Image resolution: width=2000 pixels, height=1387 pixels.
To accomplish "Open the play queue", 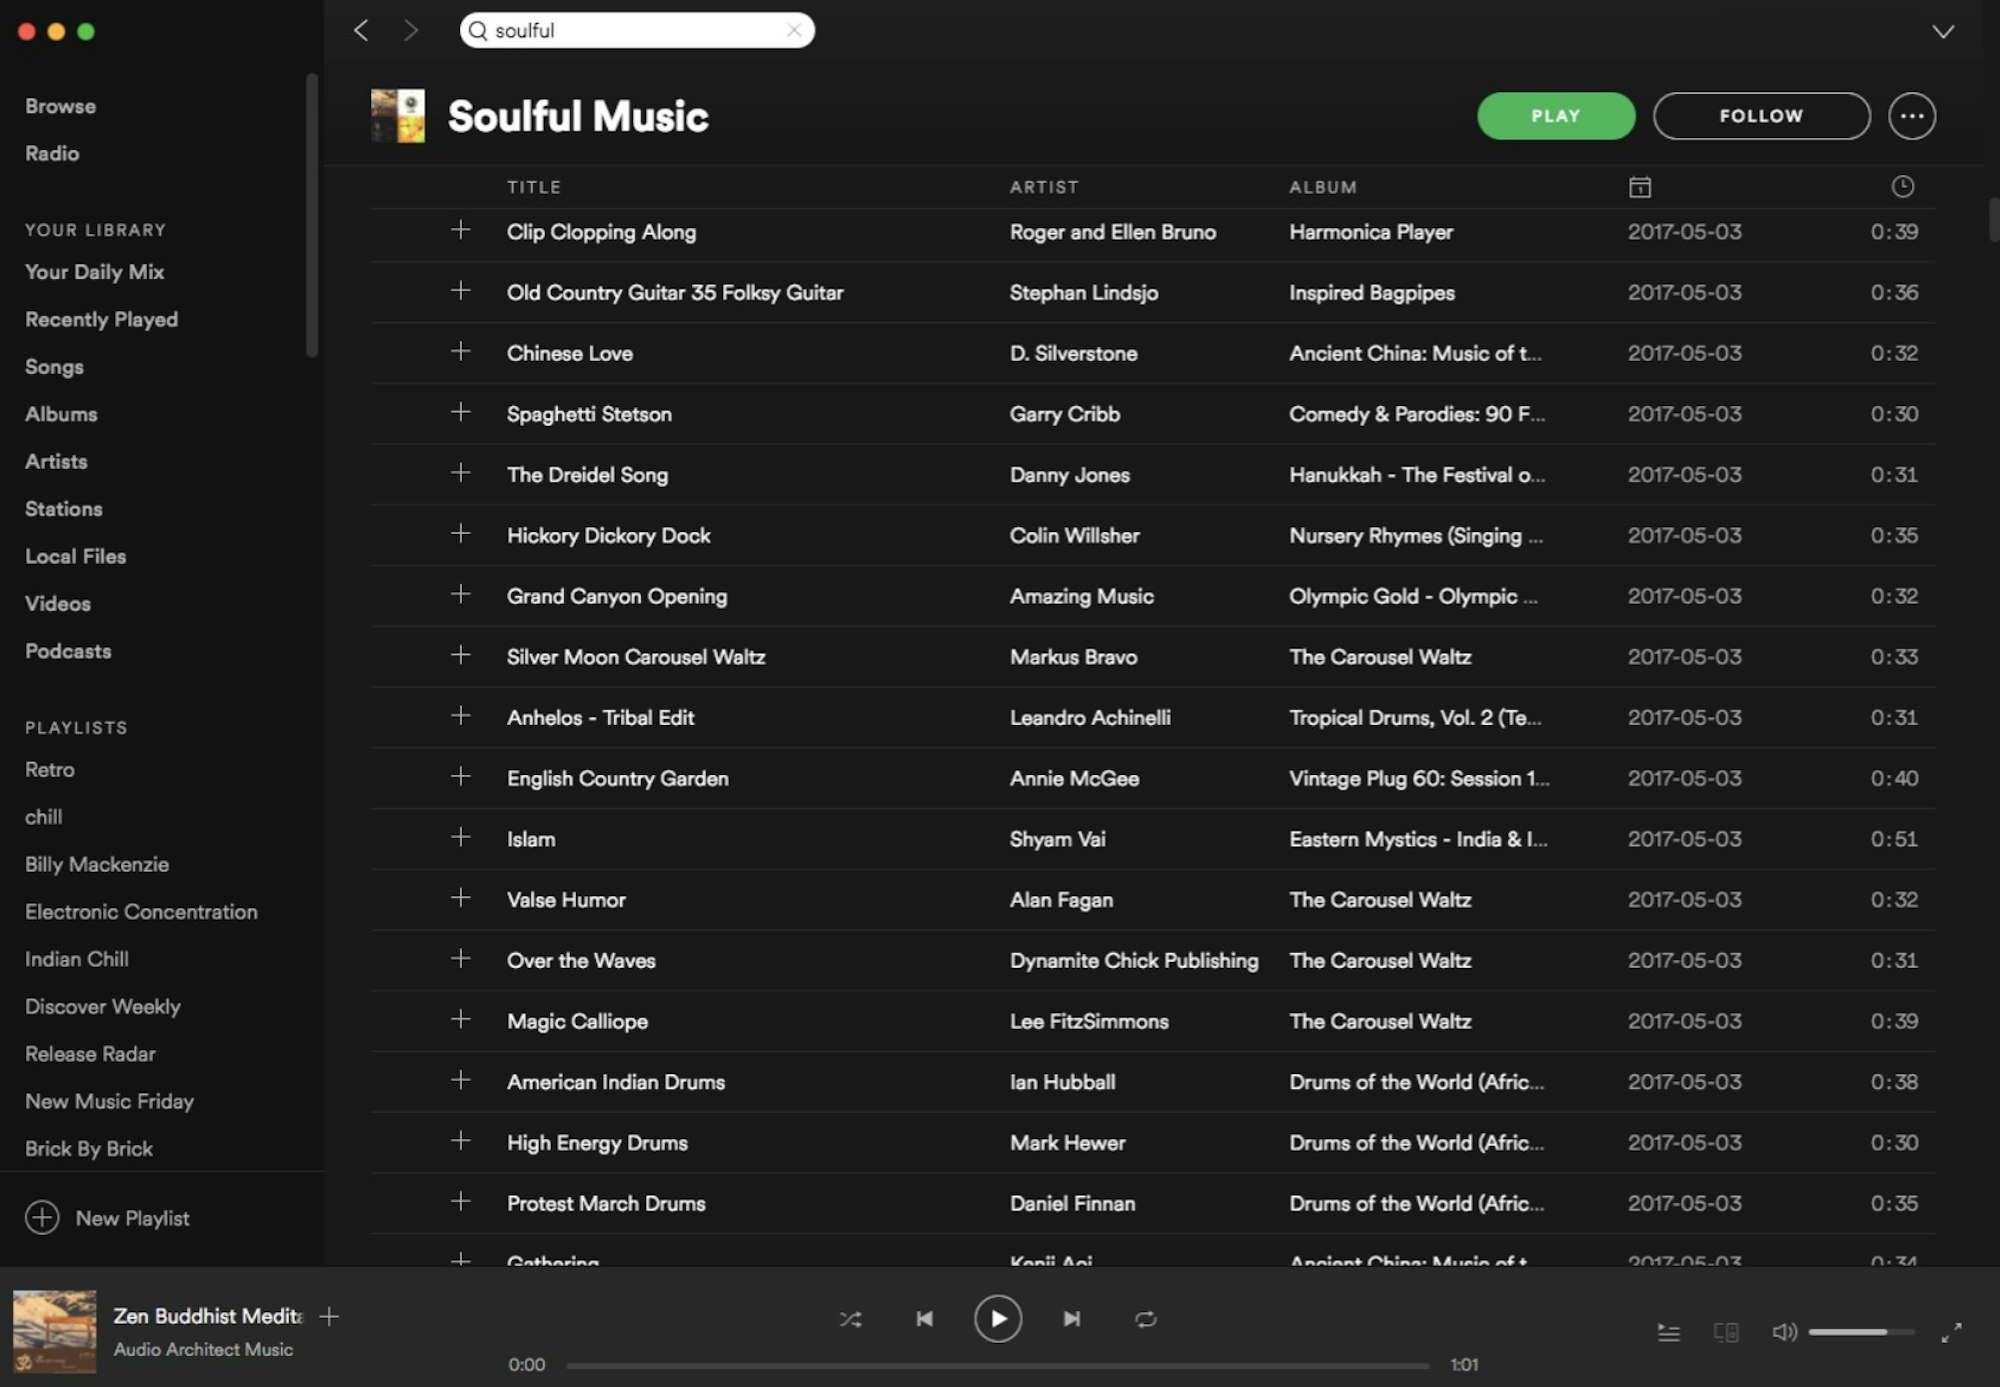I will coord(1669,1332).
